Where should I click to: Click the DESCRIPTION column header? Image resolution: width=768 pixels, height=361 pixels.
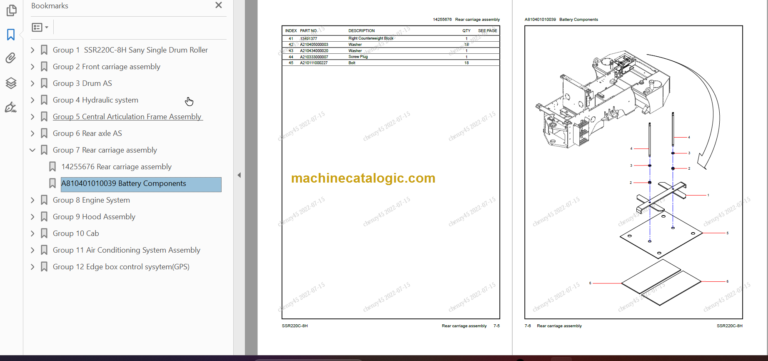[x=361, y=31]
